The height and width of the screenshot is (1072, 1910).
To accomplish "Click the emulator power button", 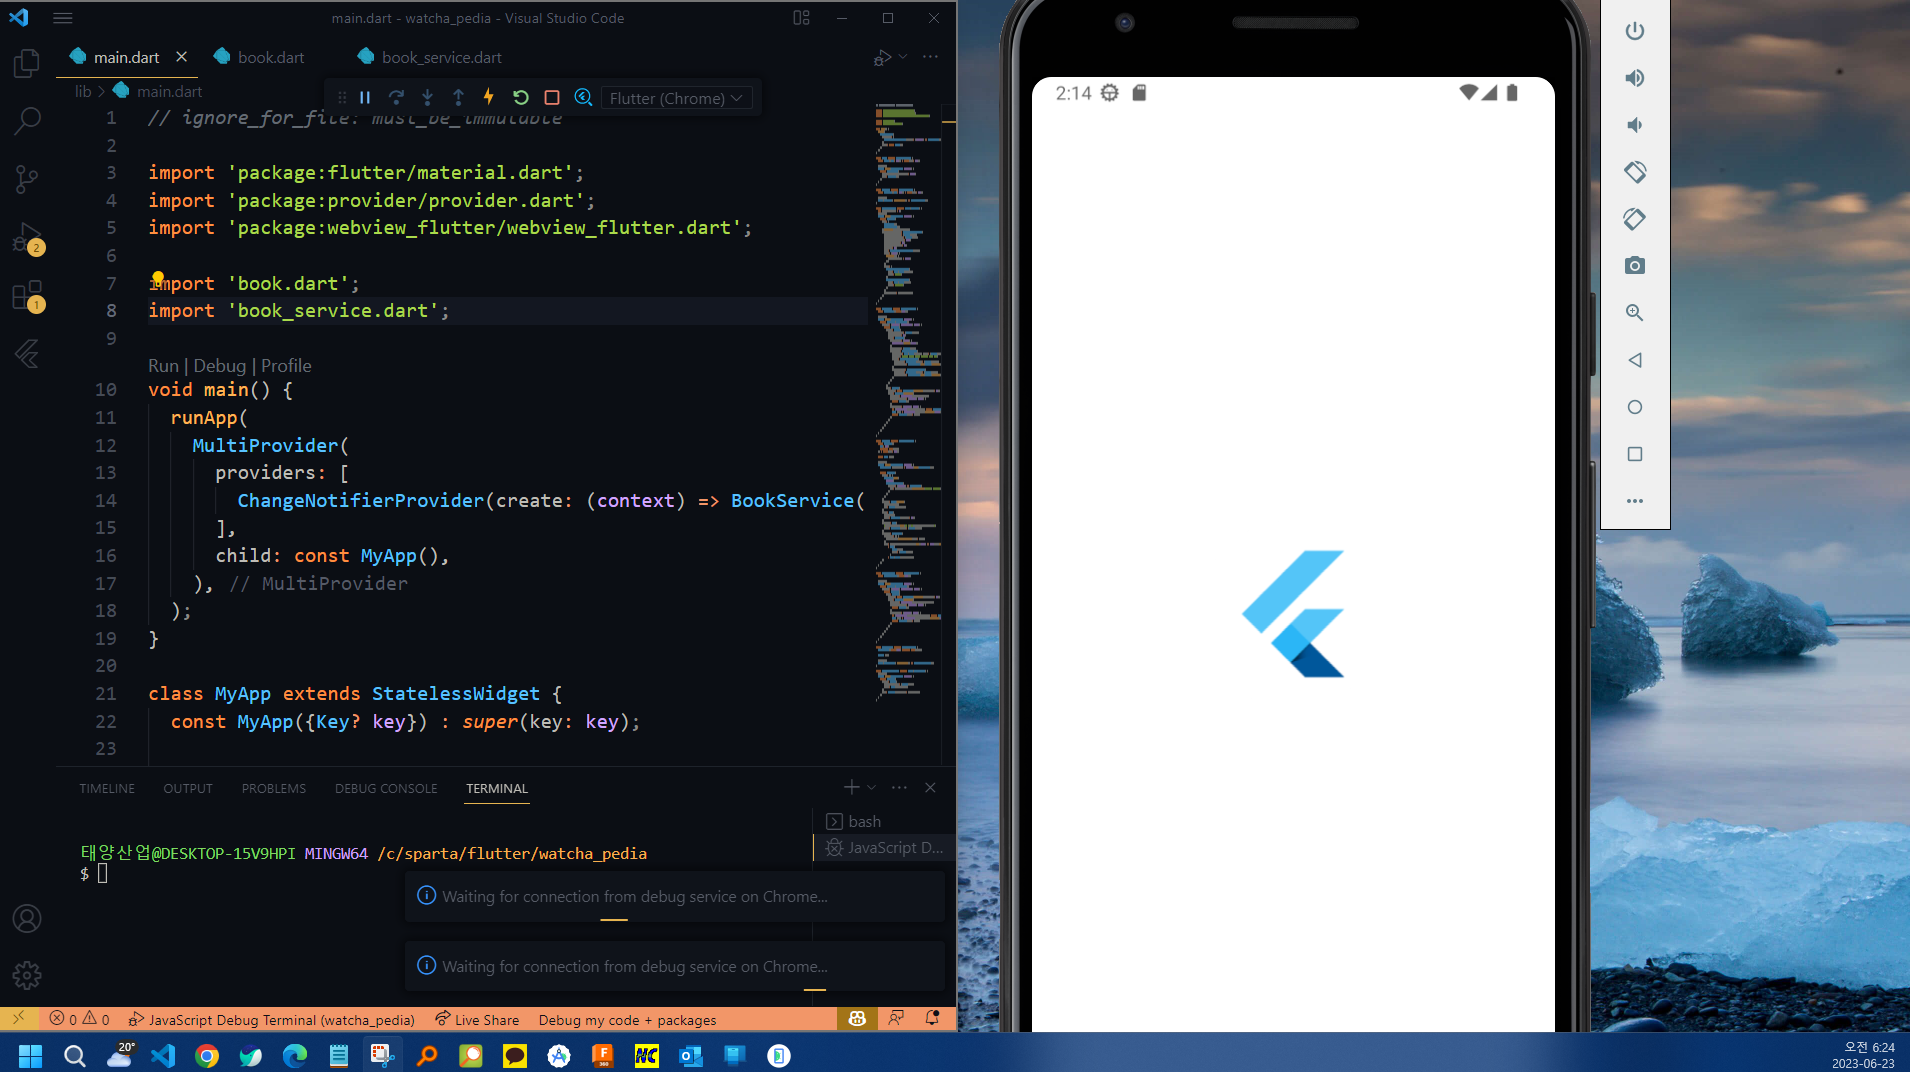I will [1635, 31].
